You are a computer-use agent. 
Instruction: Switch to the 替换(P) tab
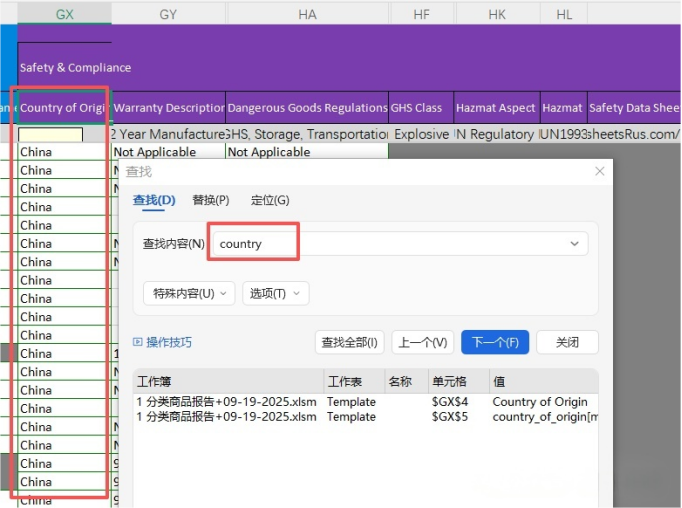coord(210,201)
